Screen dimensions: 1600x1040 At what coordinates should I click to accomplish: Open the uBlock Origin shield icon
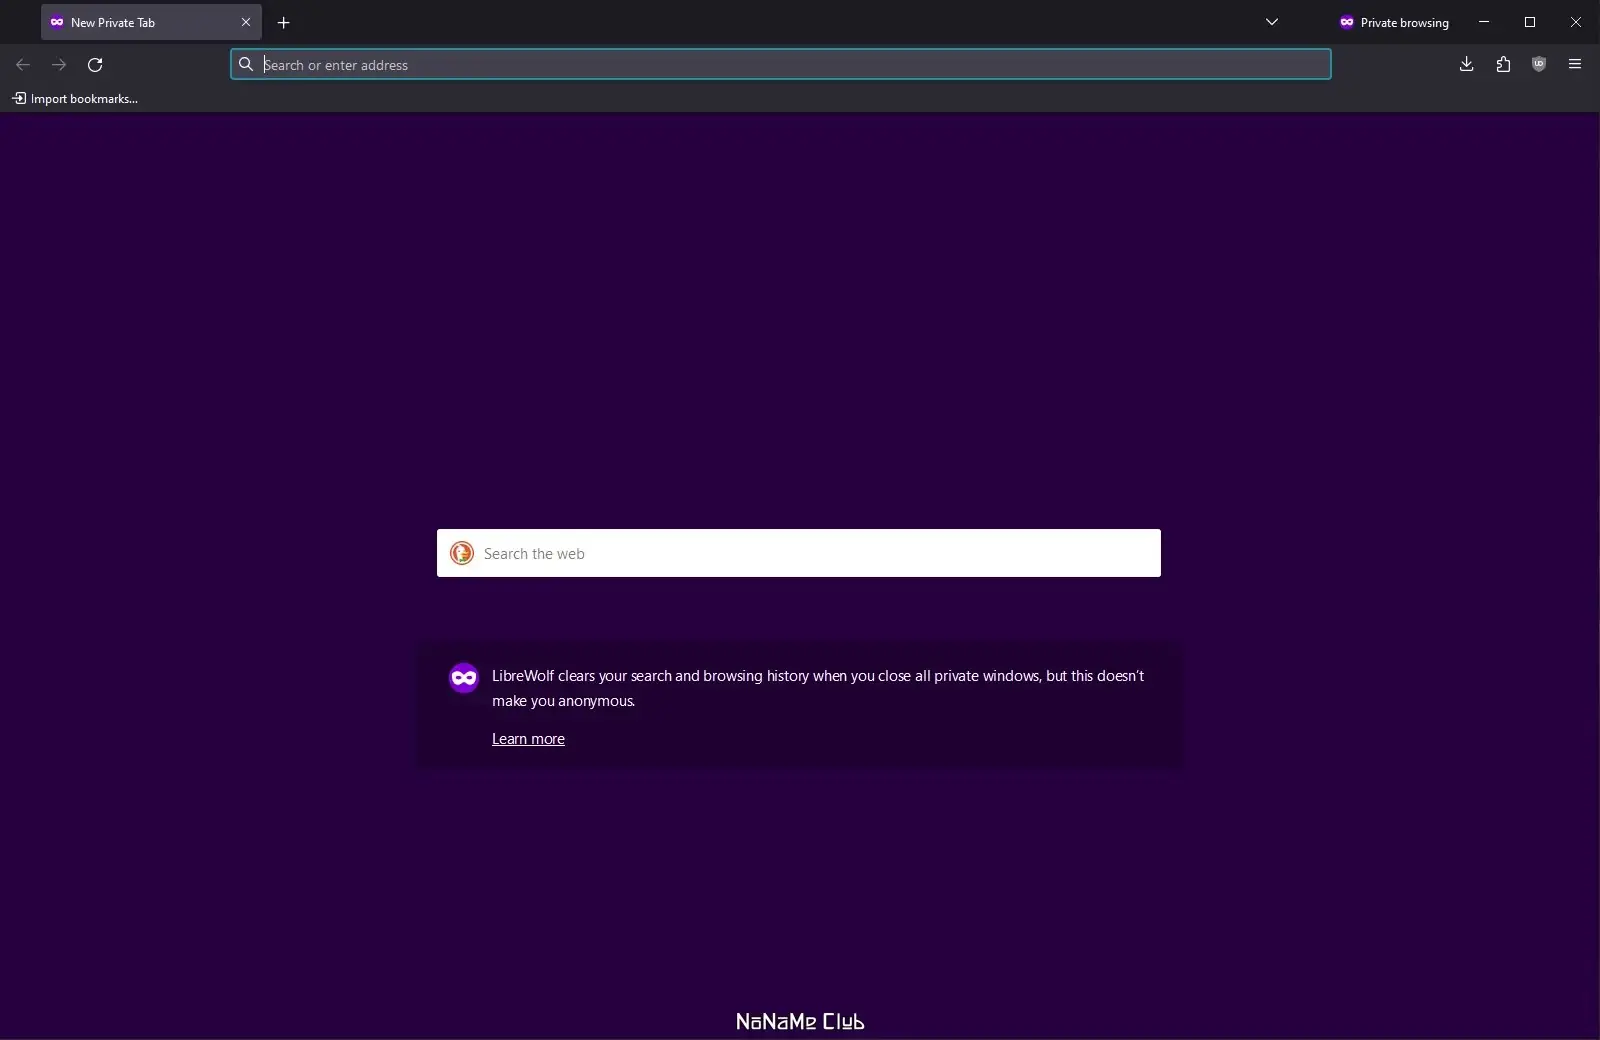point(1539,65)
